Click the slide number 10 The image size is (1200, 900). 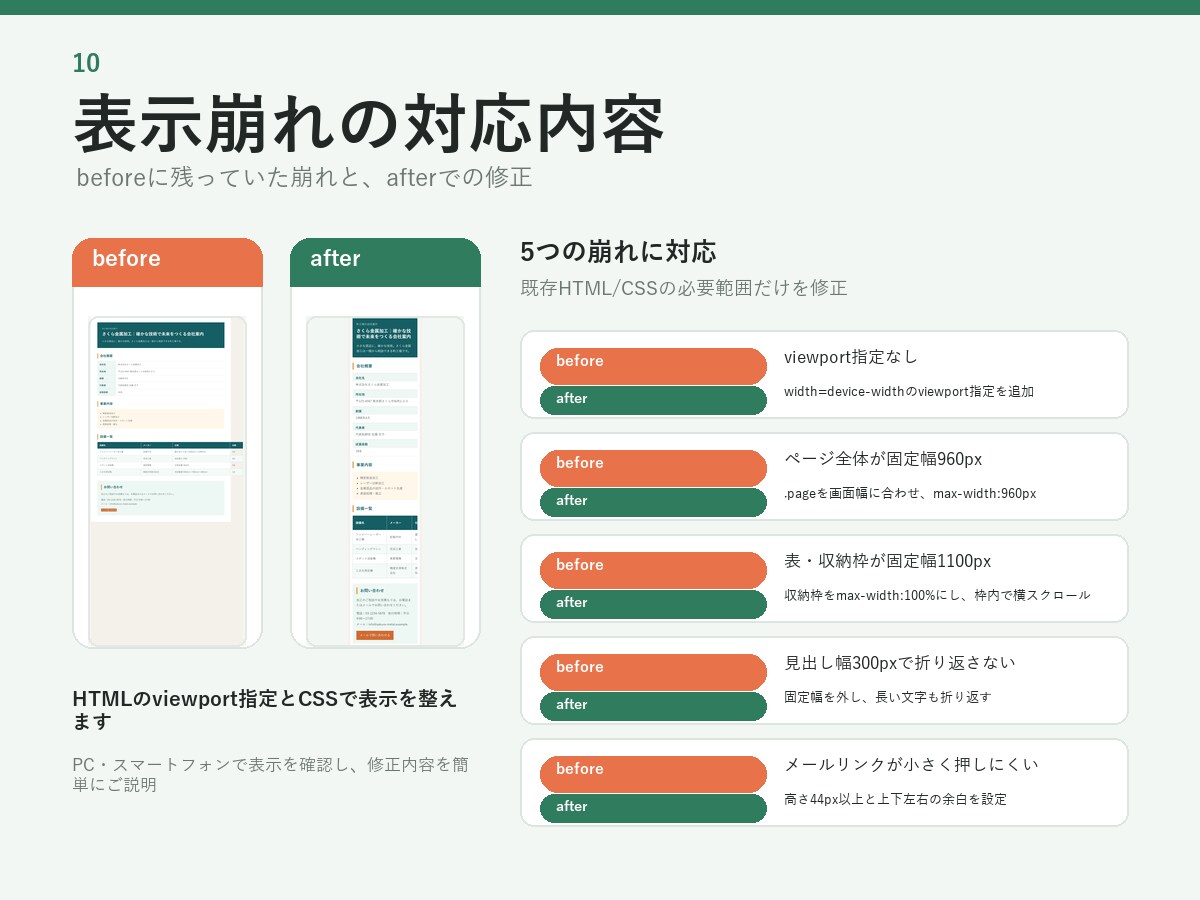pyautogui.click(x=86, y=63)
